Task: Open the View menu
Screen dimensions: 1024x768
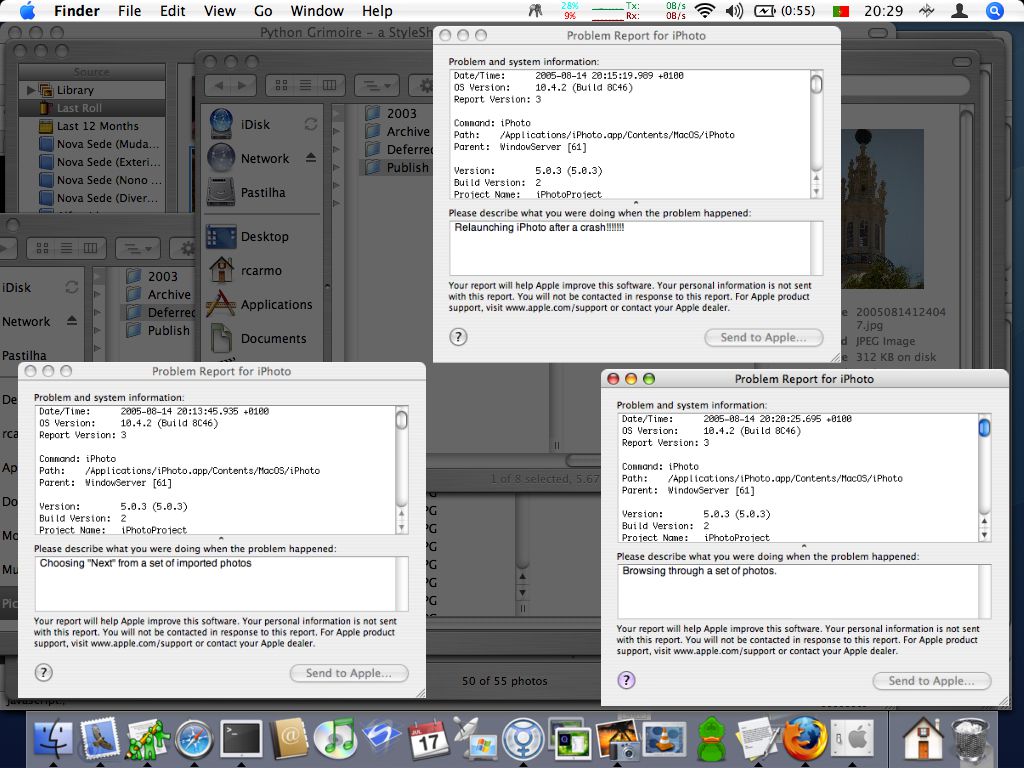Action: tap(219, 11)
